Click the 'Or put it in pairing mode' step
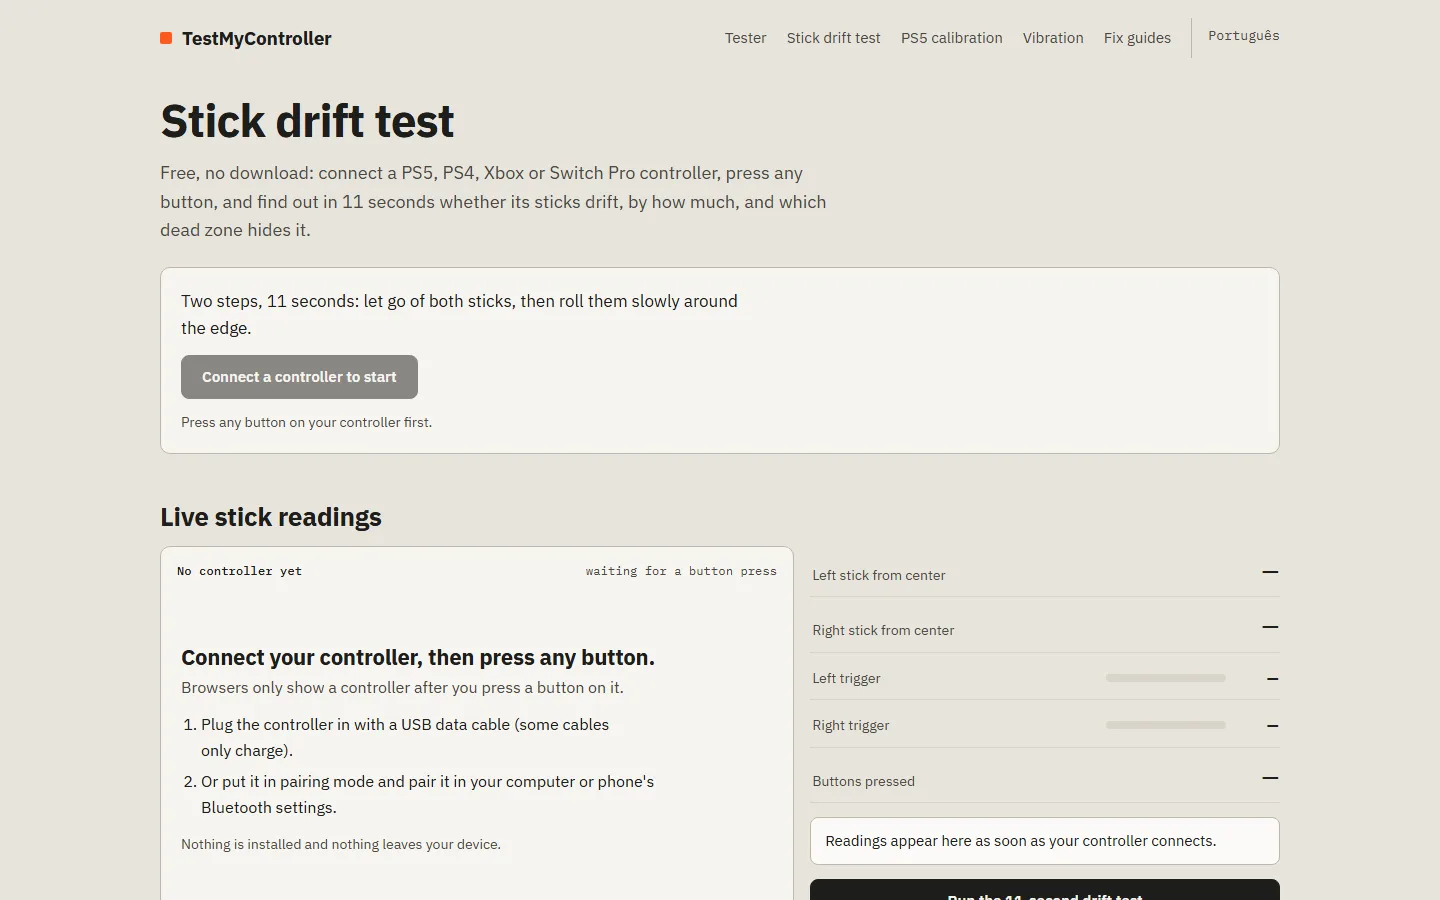 pyautogui.click(x=427, y=794)
